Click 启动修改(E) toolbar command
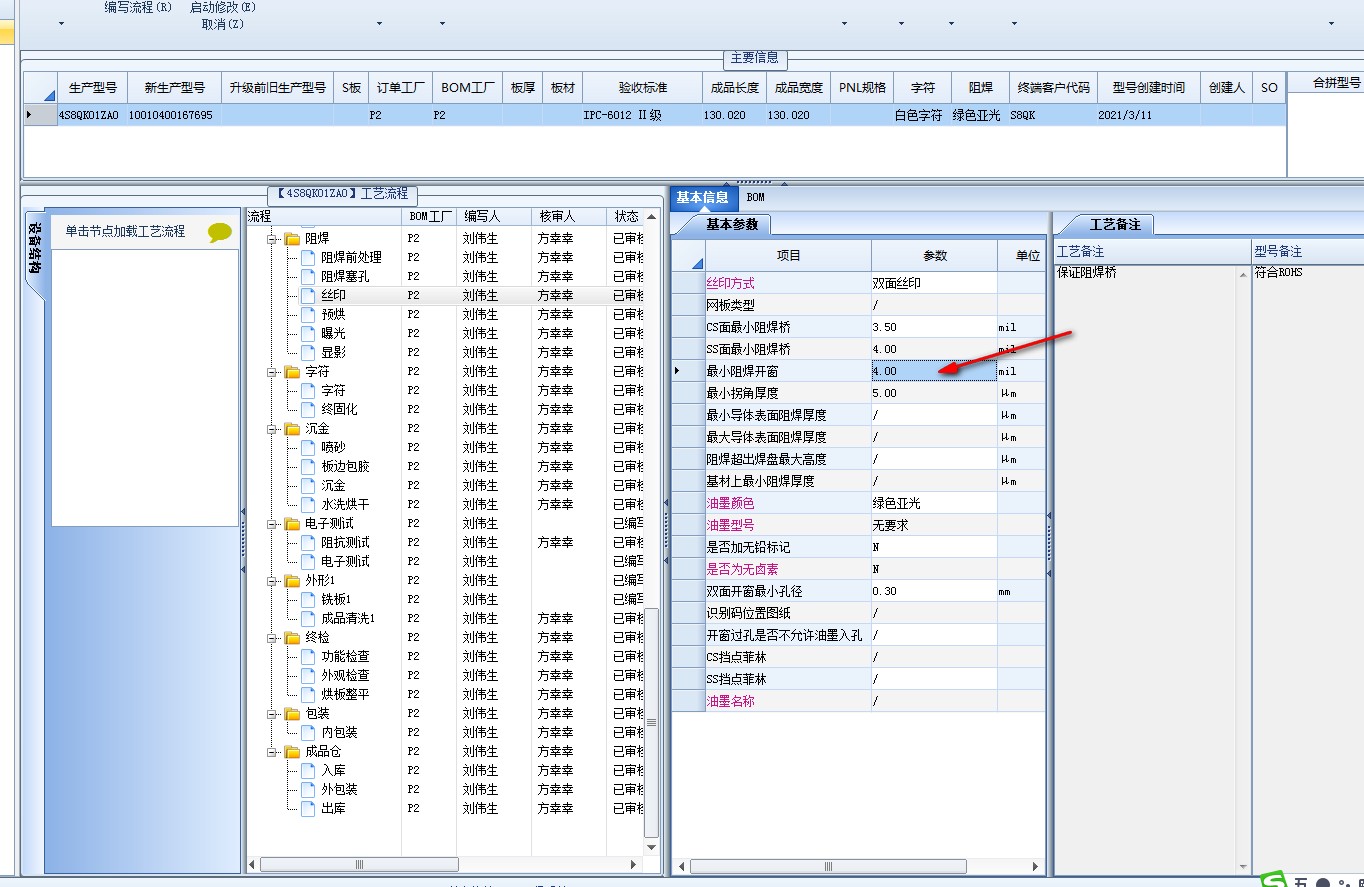Image resolution: width=1364 pixels, height=887 pixels. (223, 7)
